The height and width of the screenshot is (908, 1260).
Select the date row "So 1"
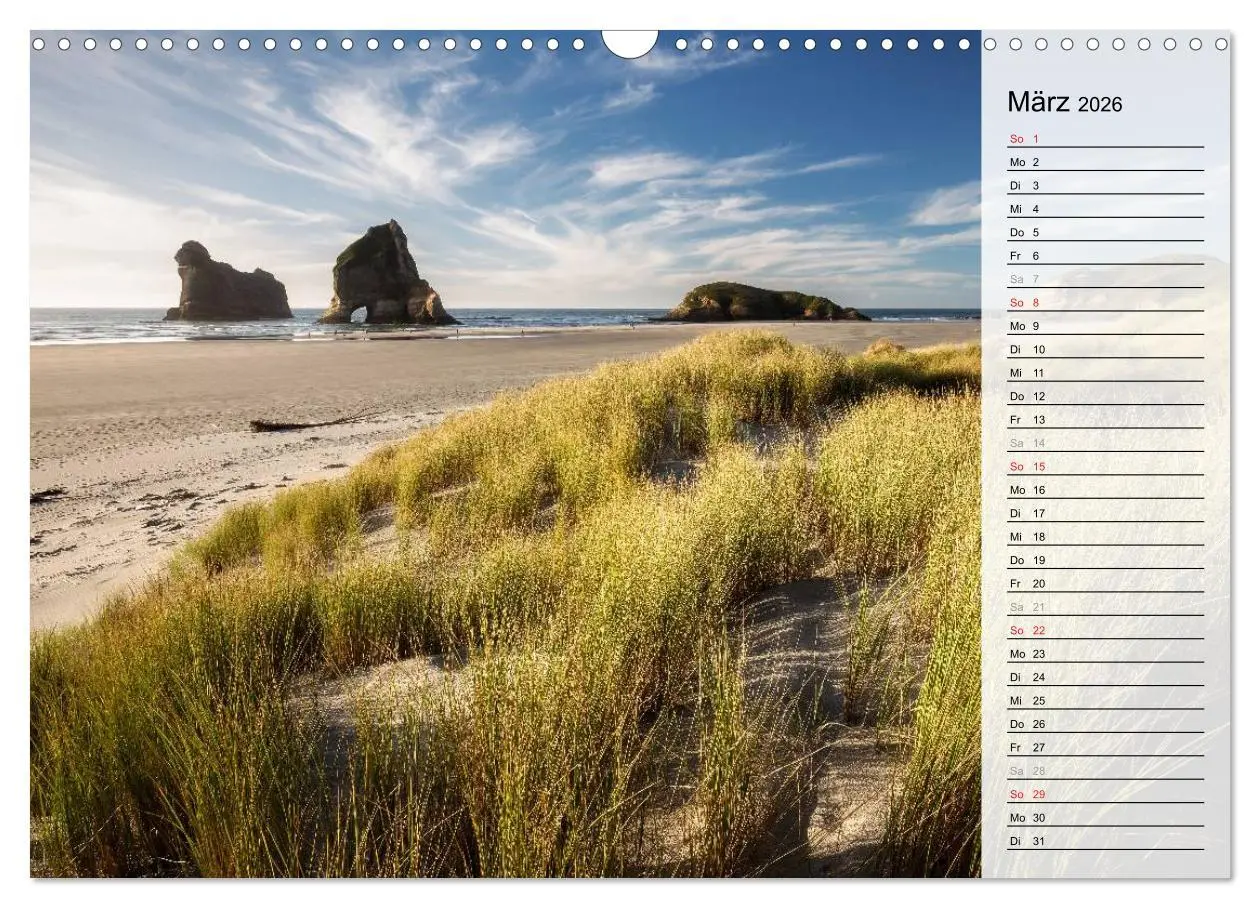click(x=1105, y=139)
